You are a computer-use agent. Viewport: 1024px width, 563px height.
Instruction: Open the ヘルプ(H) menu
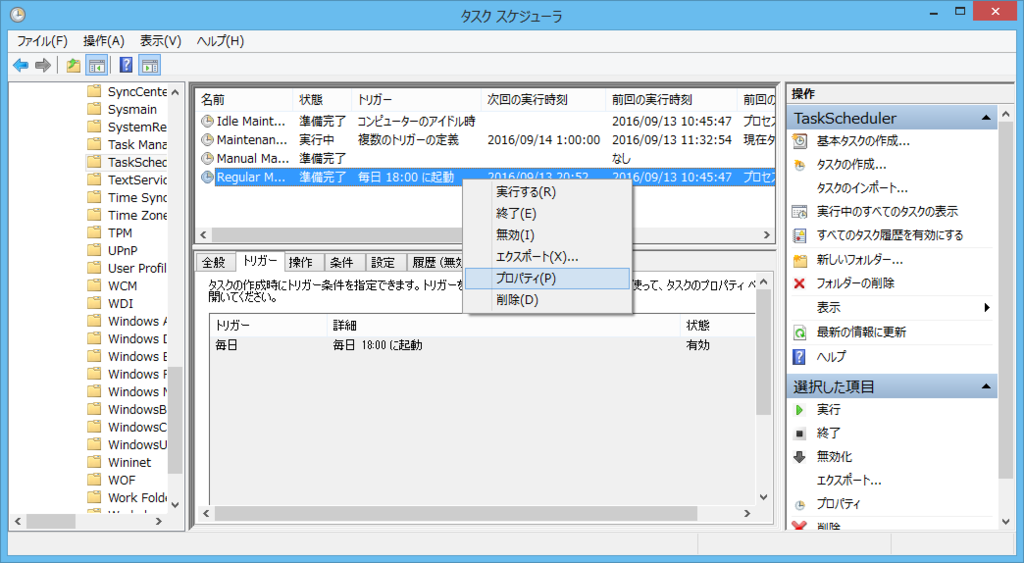tap(220, 41)
